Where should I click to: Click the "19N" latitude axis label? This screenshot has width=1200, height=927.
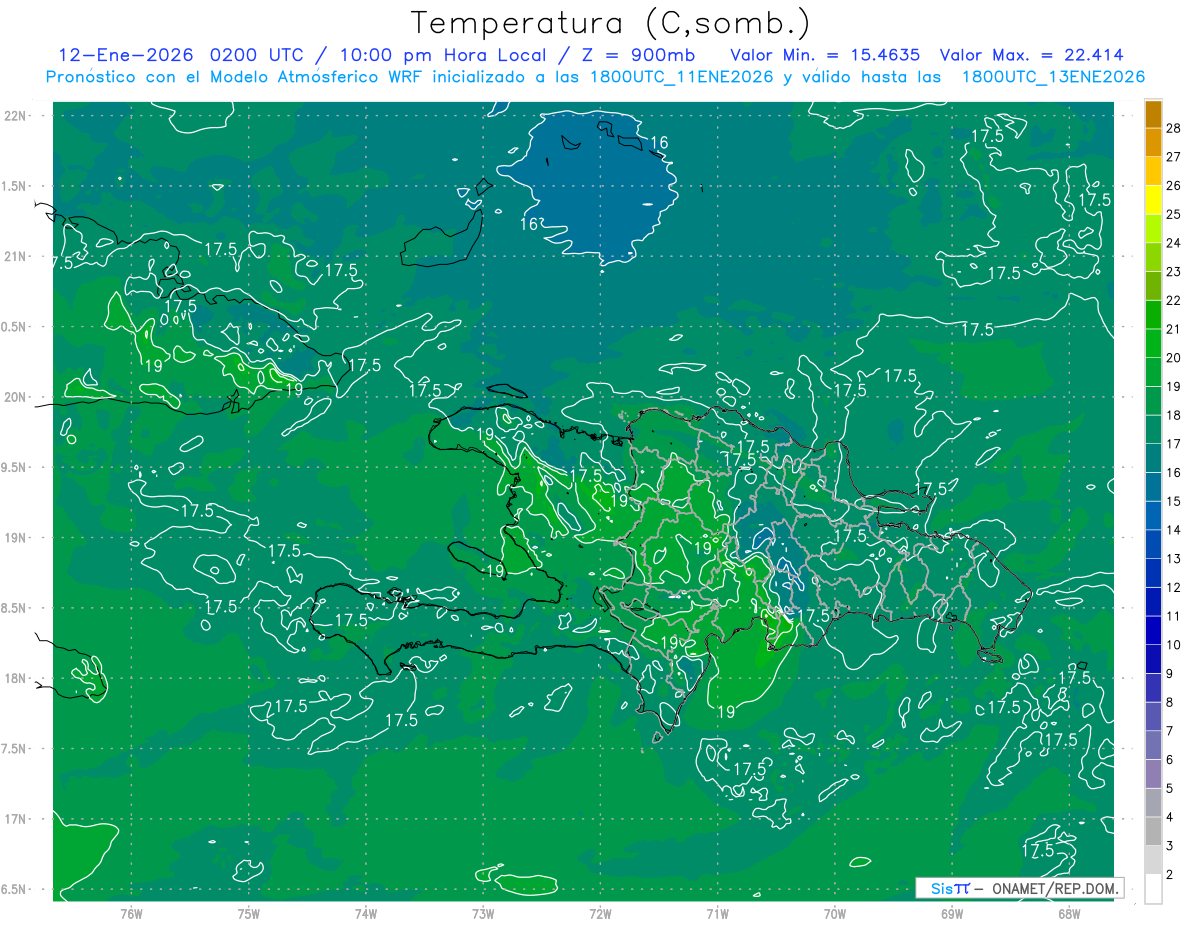(x=15, y=537)
